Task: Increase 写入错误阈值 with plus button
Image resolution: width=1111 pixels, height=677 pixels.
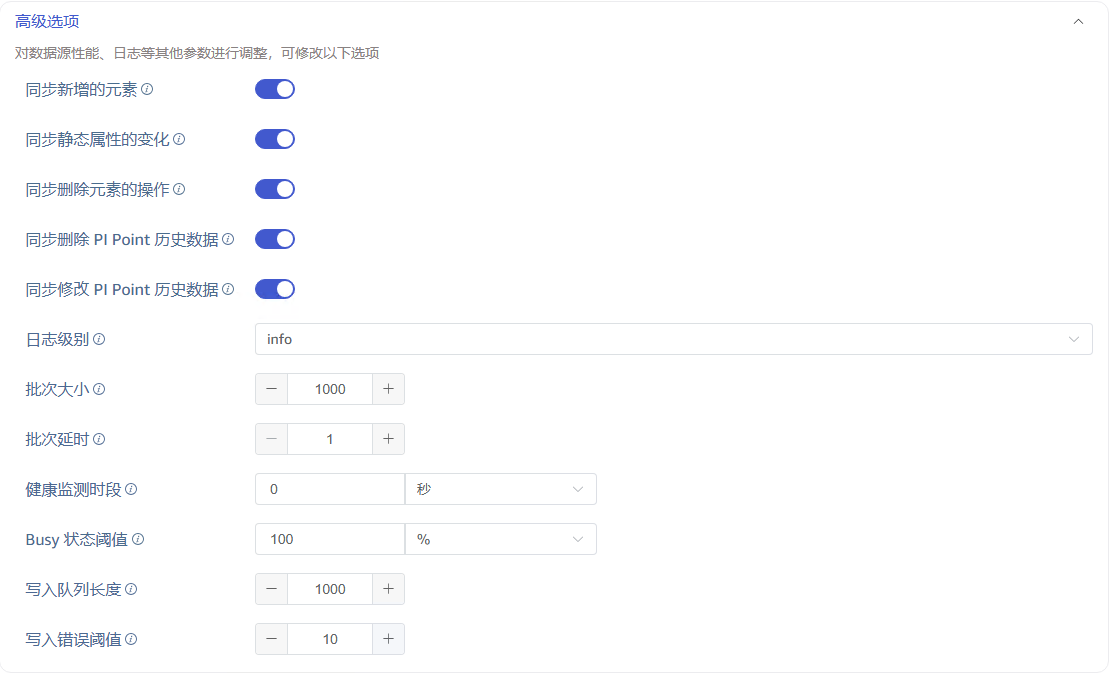Action: 388,639
